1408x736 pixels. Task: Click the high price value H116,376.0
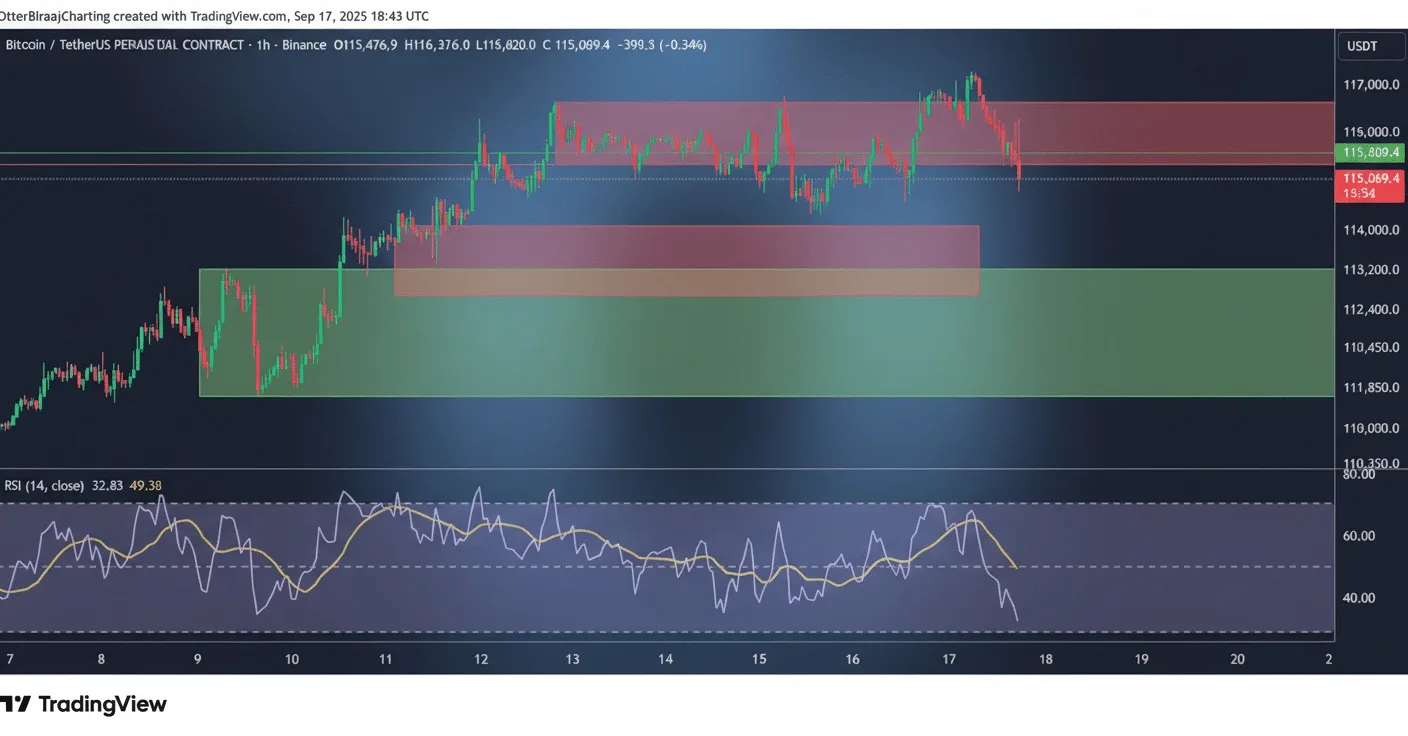click(x=437, y=45)
